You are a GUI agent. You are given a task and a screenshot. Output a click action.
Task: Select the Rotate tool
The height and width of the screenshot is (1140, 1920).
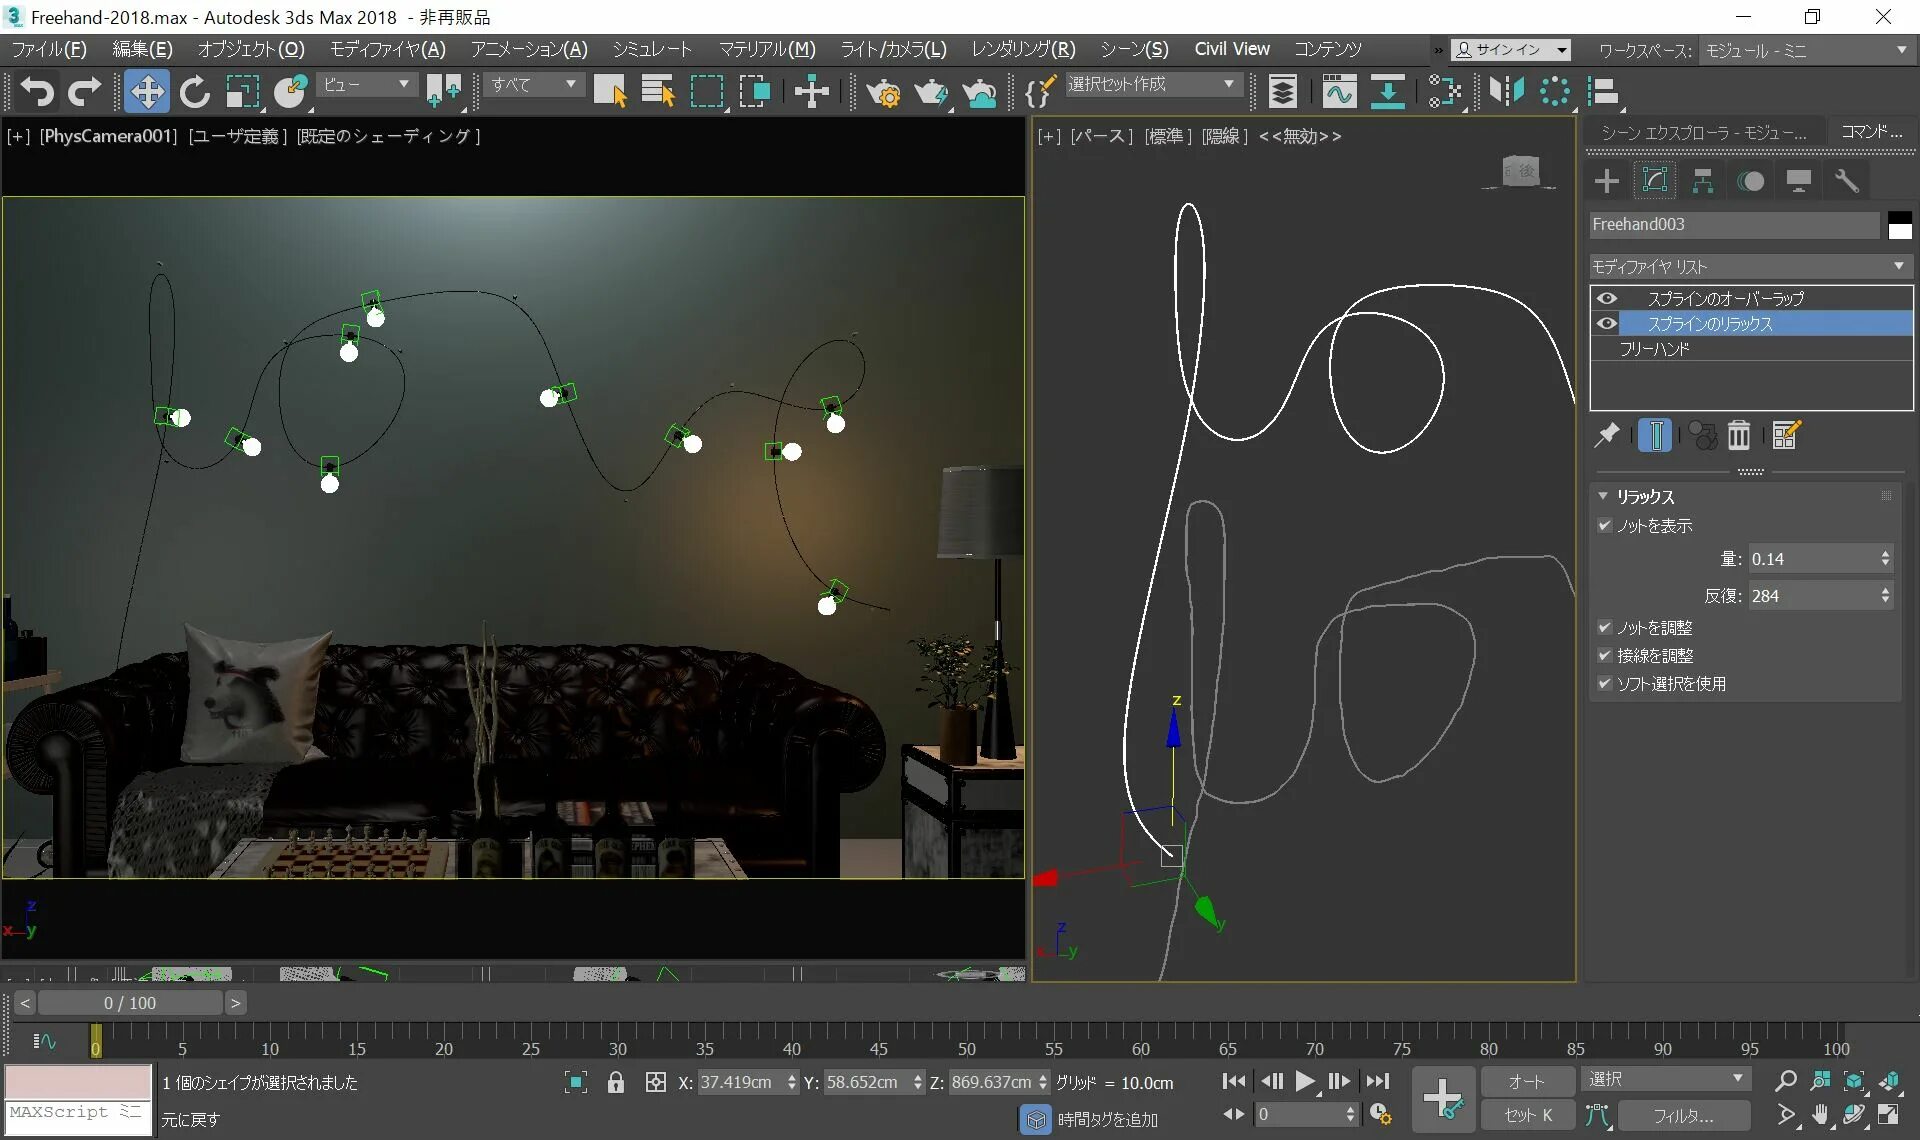194,92
